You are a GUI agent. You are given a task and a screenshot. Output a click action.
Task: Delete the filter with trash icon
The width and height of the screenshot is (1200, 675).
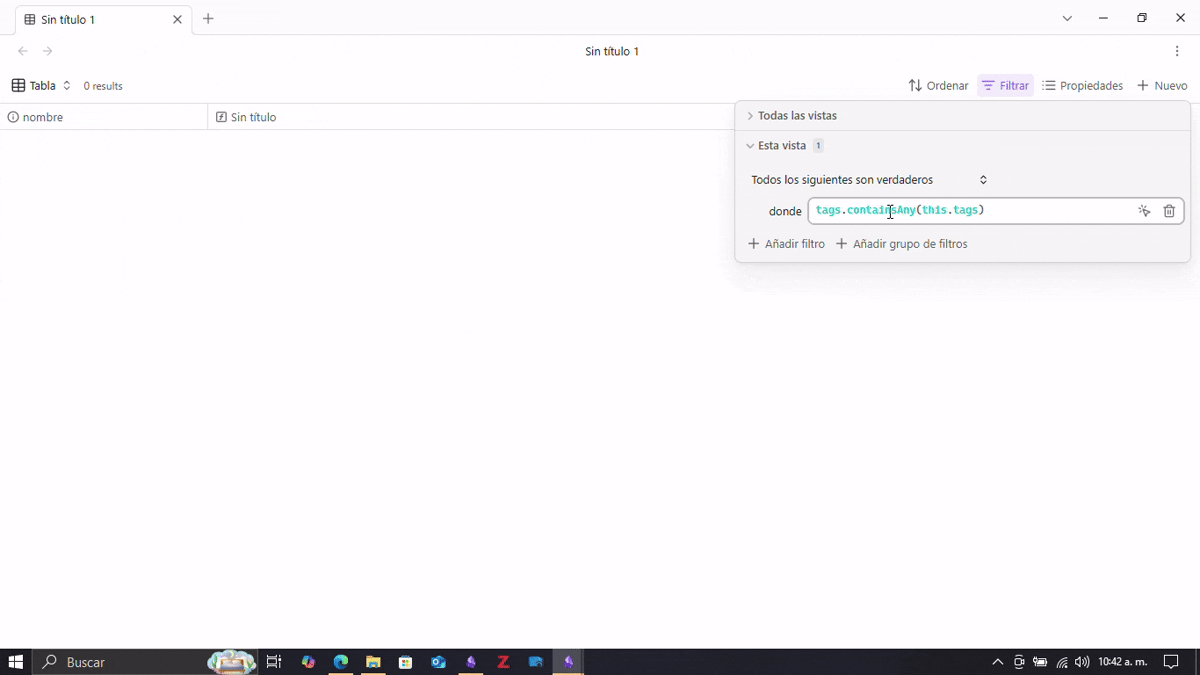1169,211
